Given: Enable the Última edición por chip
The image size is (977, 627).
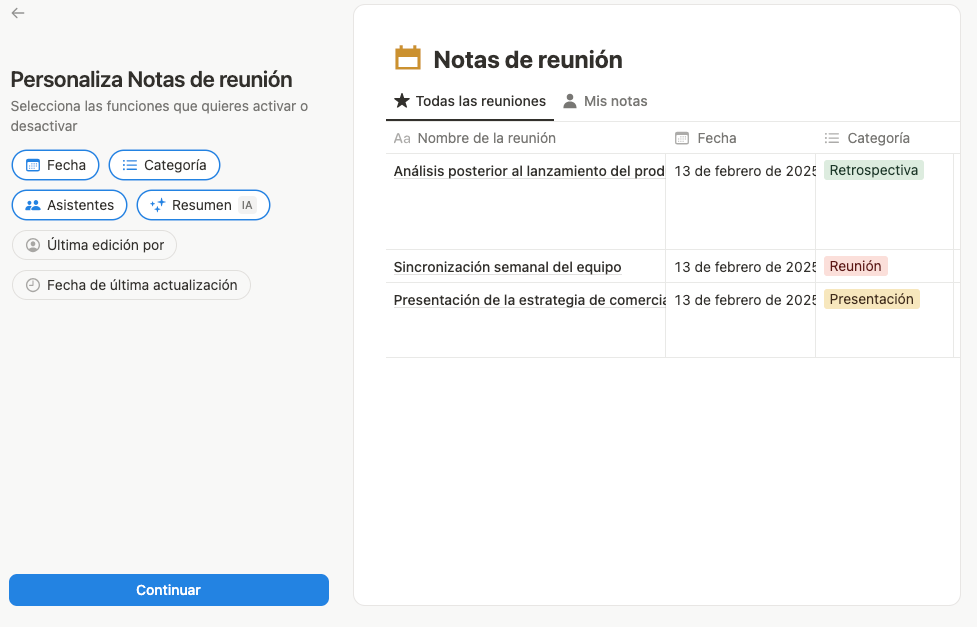Looking at the screenshot, I should [x=95, y=245].
